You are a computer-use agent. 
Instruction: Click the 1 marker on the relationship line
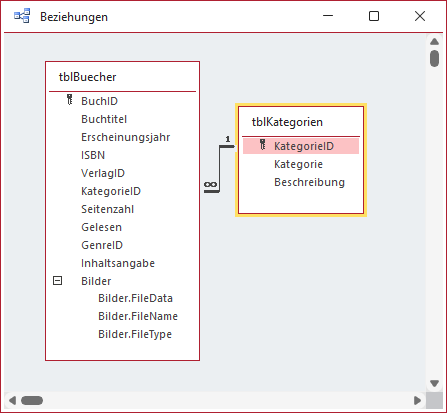pyautogui.click(x=228, y=139)
